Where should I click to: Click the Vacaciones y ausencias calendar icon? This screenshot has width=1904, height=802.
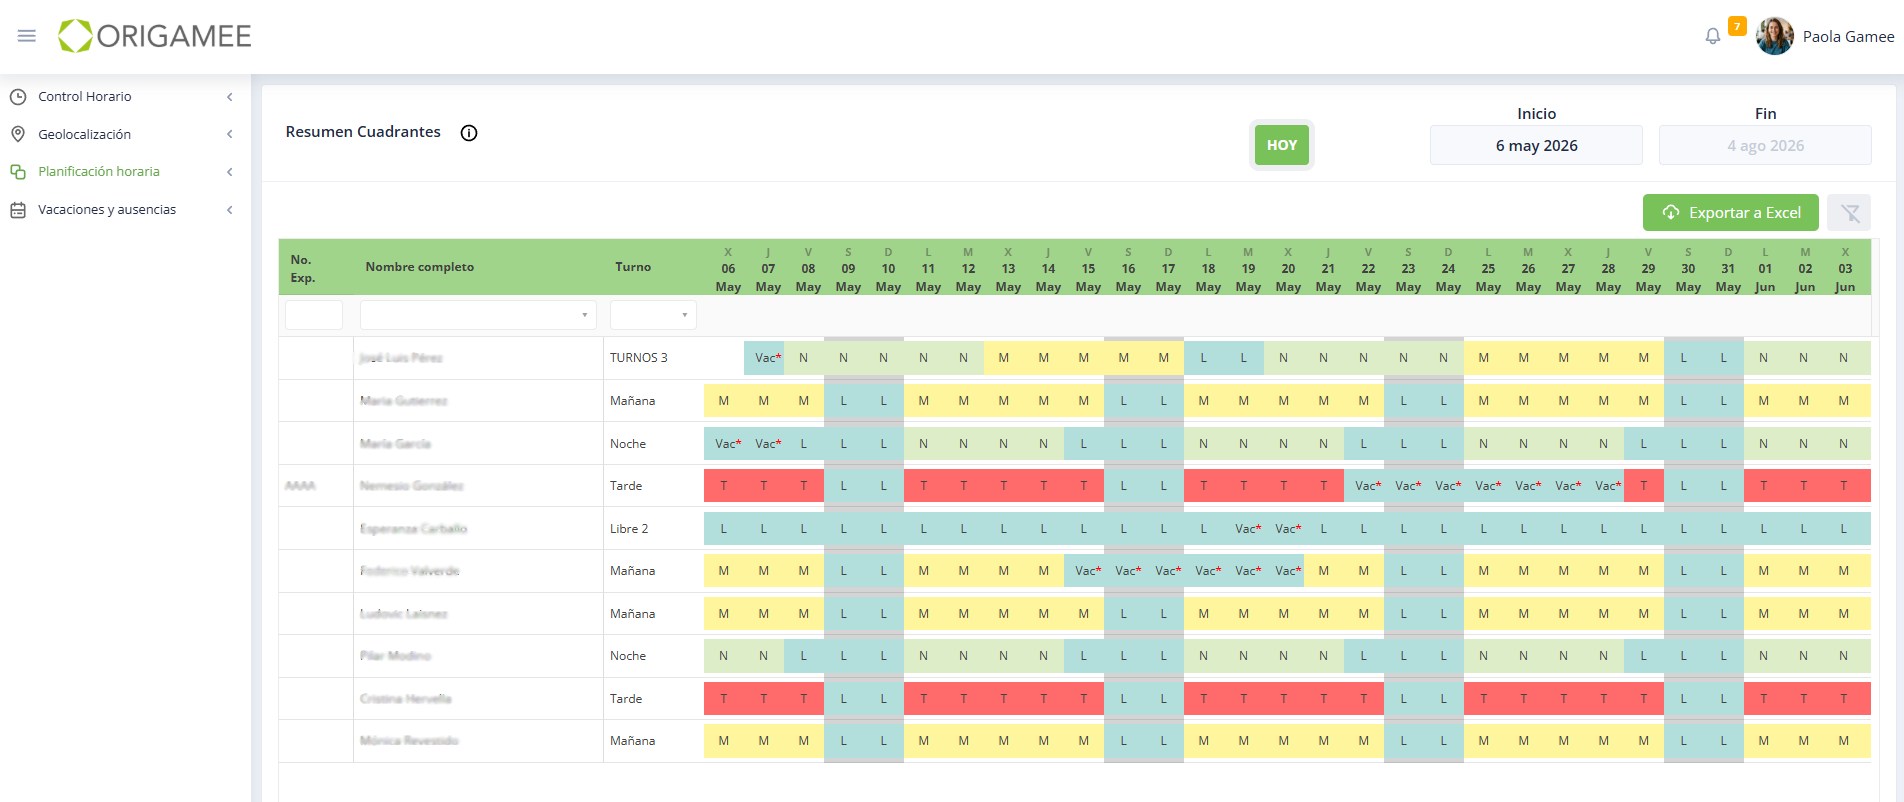click(18, 210)
